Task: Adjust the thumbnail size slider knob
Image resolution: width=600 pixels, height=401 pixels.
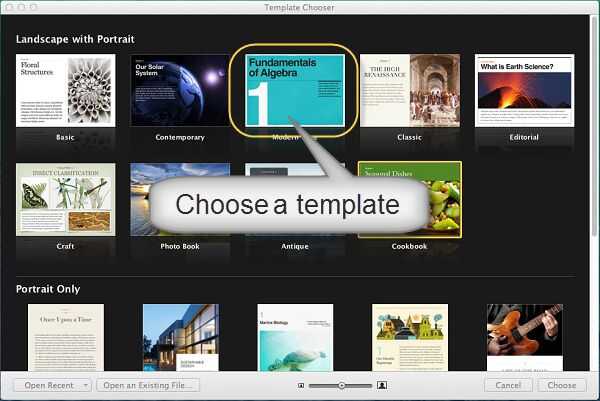Action: point(341,385)
